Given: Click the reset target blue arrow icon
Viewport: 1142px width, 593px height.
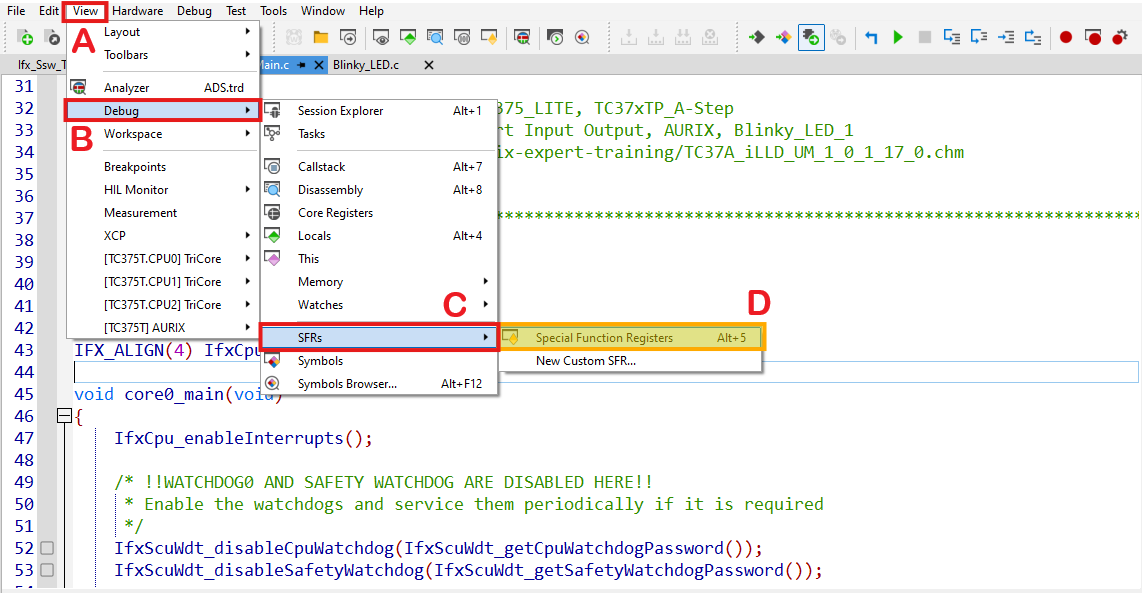Looking at the screenshot, I should click(871, 37).
